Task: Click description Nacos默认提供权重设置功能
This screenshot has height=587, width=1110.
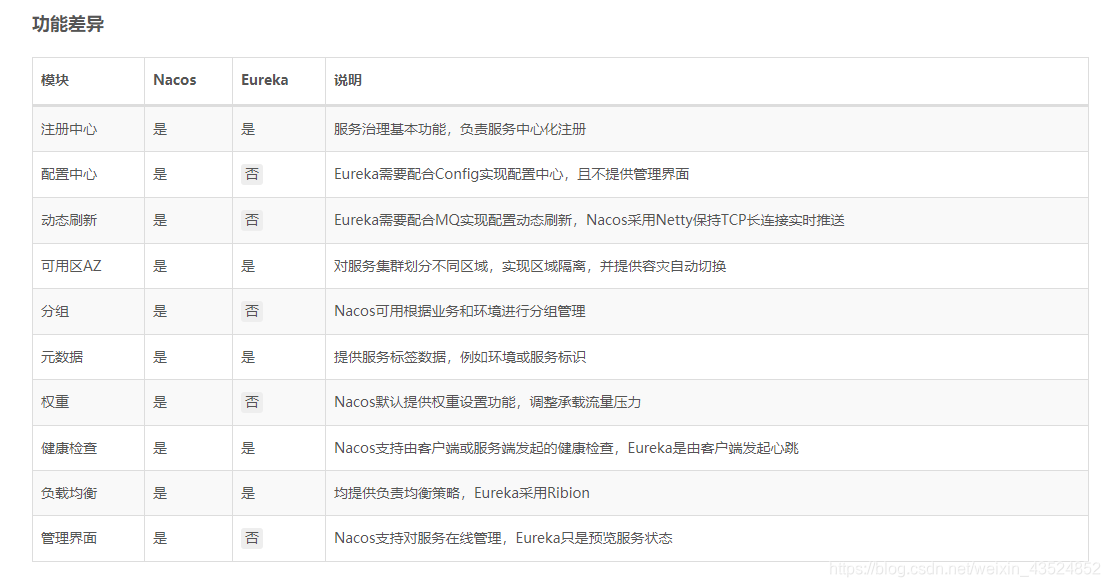Action: click(x=487, y=402)
